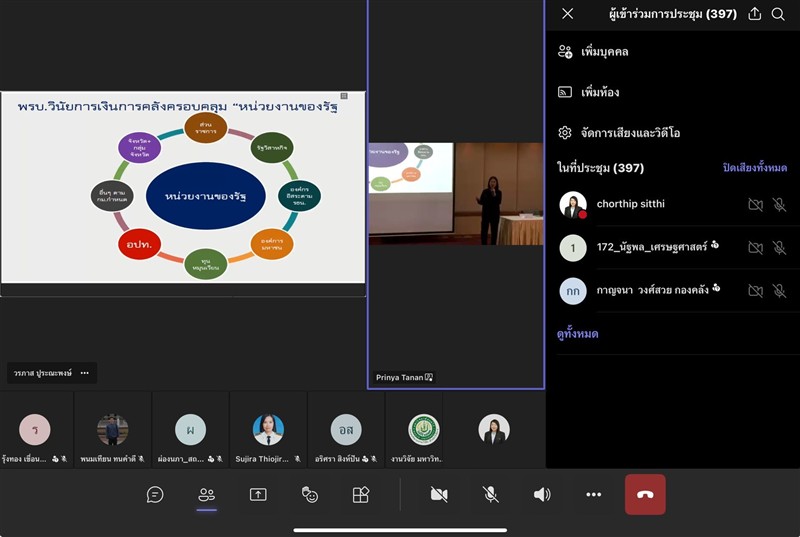
Task: Click the speaker audio icon
Action: coord(542,494)
